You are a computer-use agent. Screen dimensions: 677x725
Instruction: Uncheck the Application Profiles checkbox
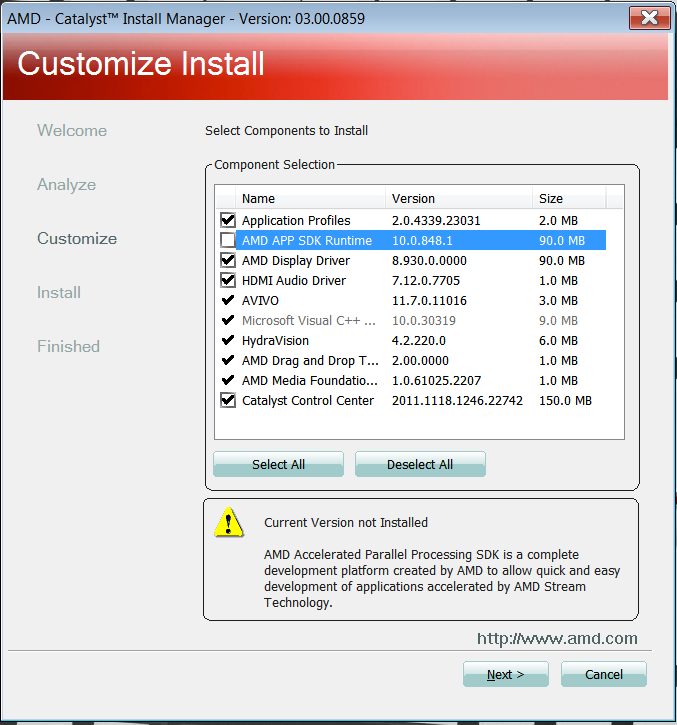pyautogui.click(x=228, y=221)
